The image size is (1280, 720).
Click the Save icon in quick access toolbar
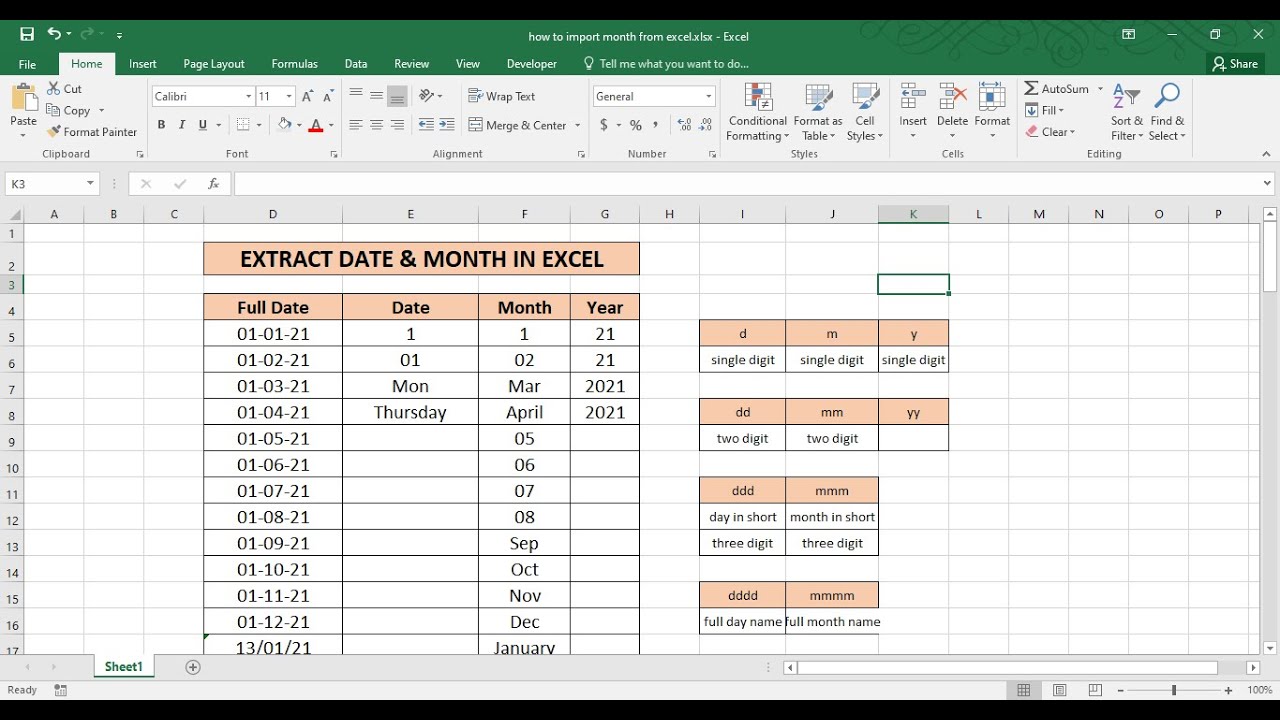coord(27,35)
